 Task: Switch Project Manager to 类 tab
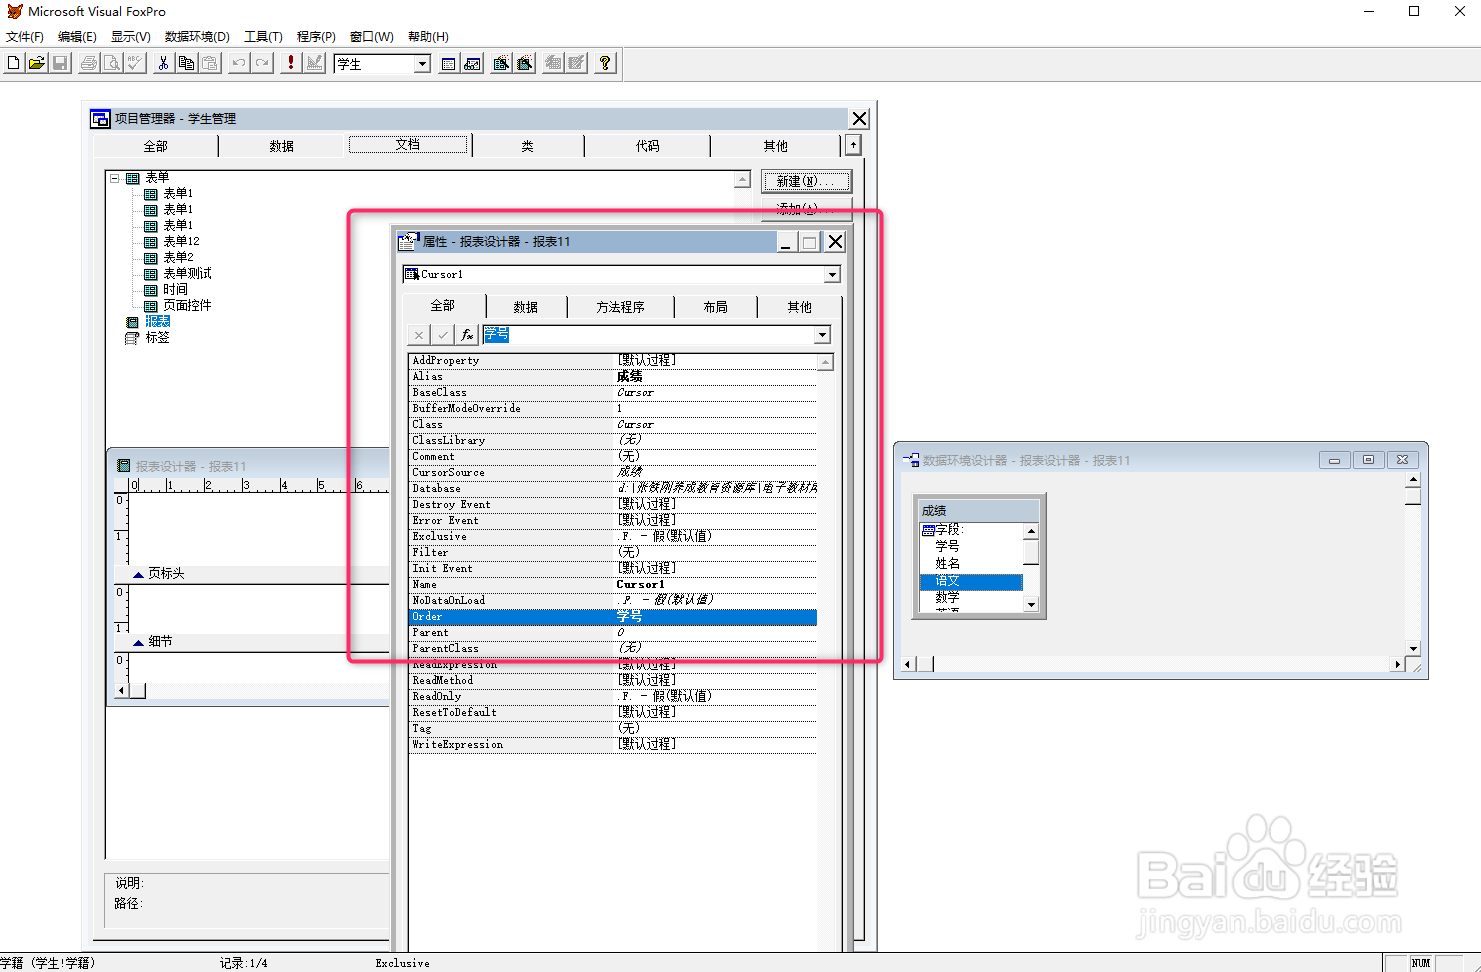[x=527, y=146]
